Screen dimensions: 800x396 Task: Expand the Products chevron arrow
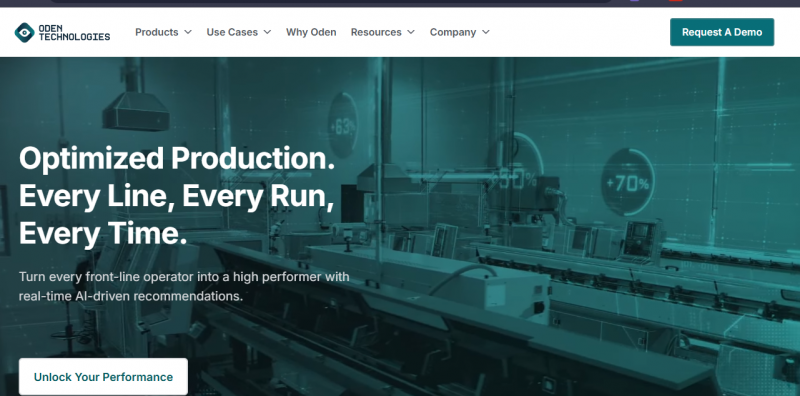pos(188,32)
